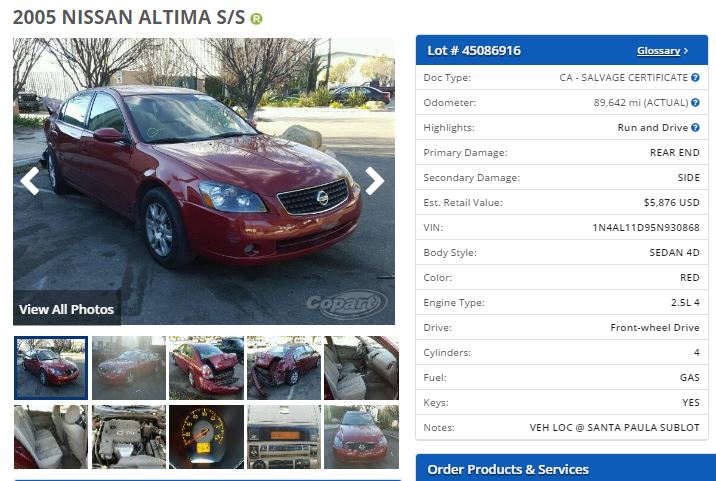Open the Doc Type help icon

(x=695, y=78)
